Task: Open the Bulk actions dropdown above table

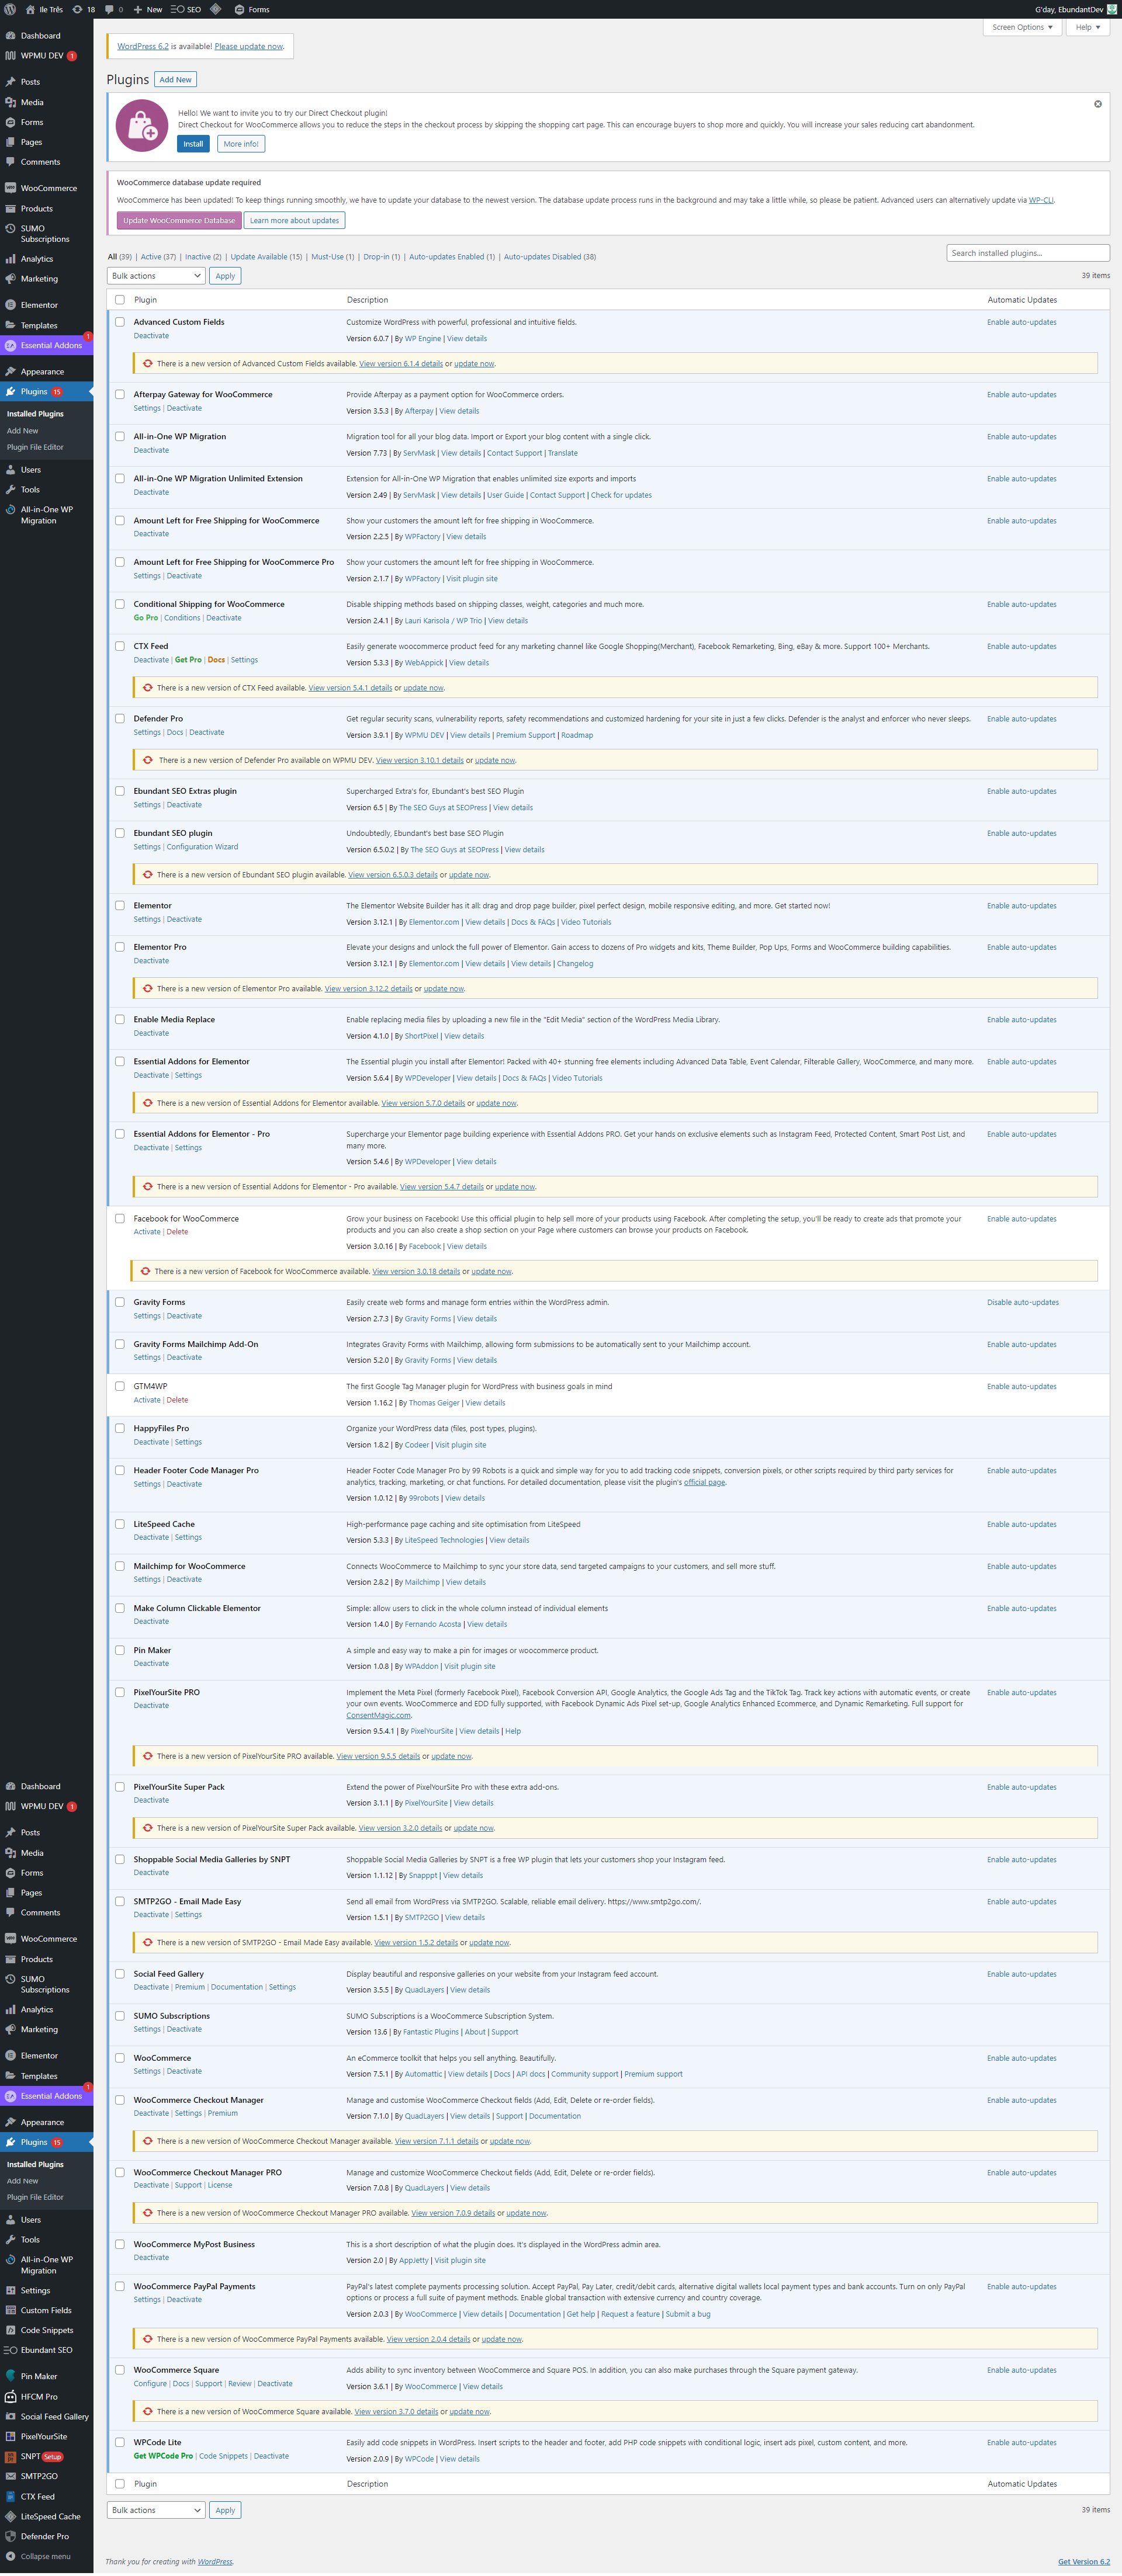Action: click(x=156, y=276)
